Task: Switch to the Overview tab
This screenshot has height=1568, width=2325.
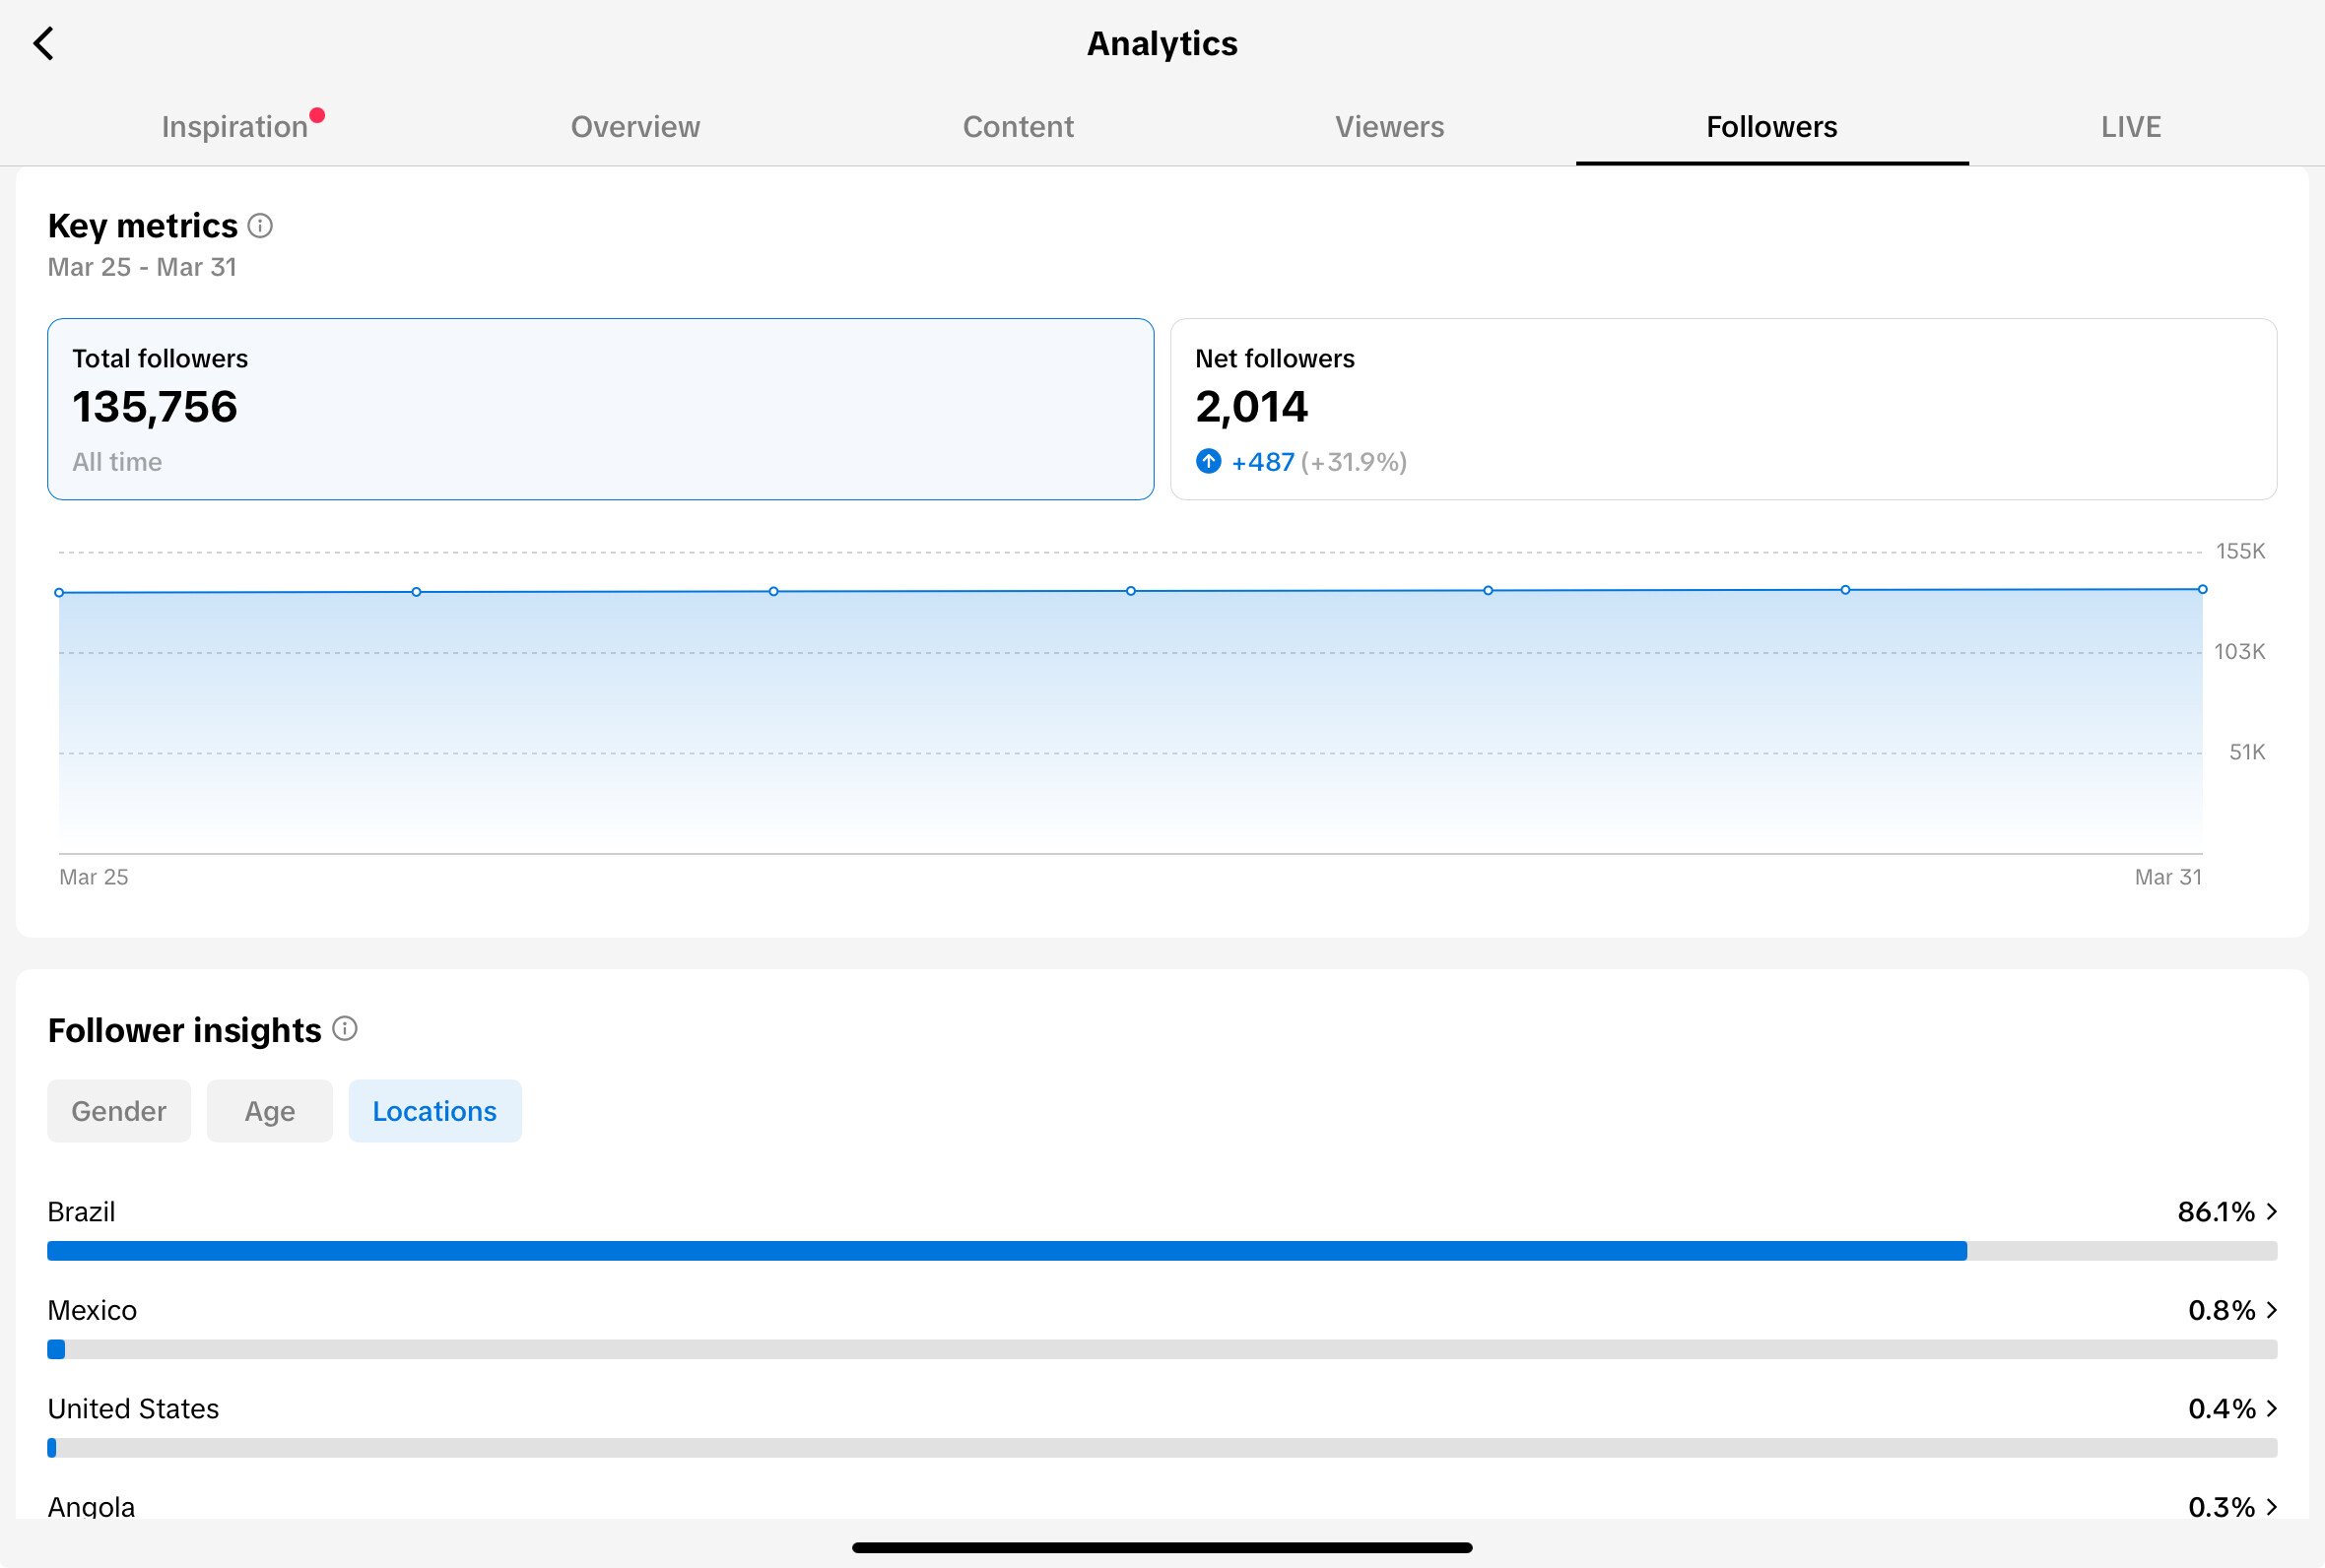Action: pos(635,127)
